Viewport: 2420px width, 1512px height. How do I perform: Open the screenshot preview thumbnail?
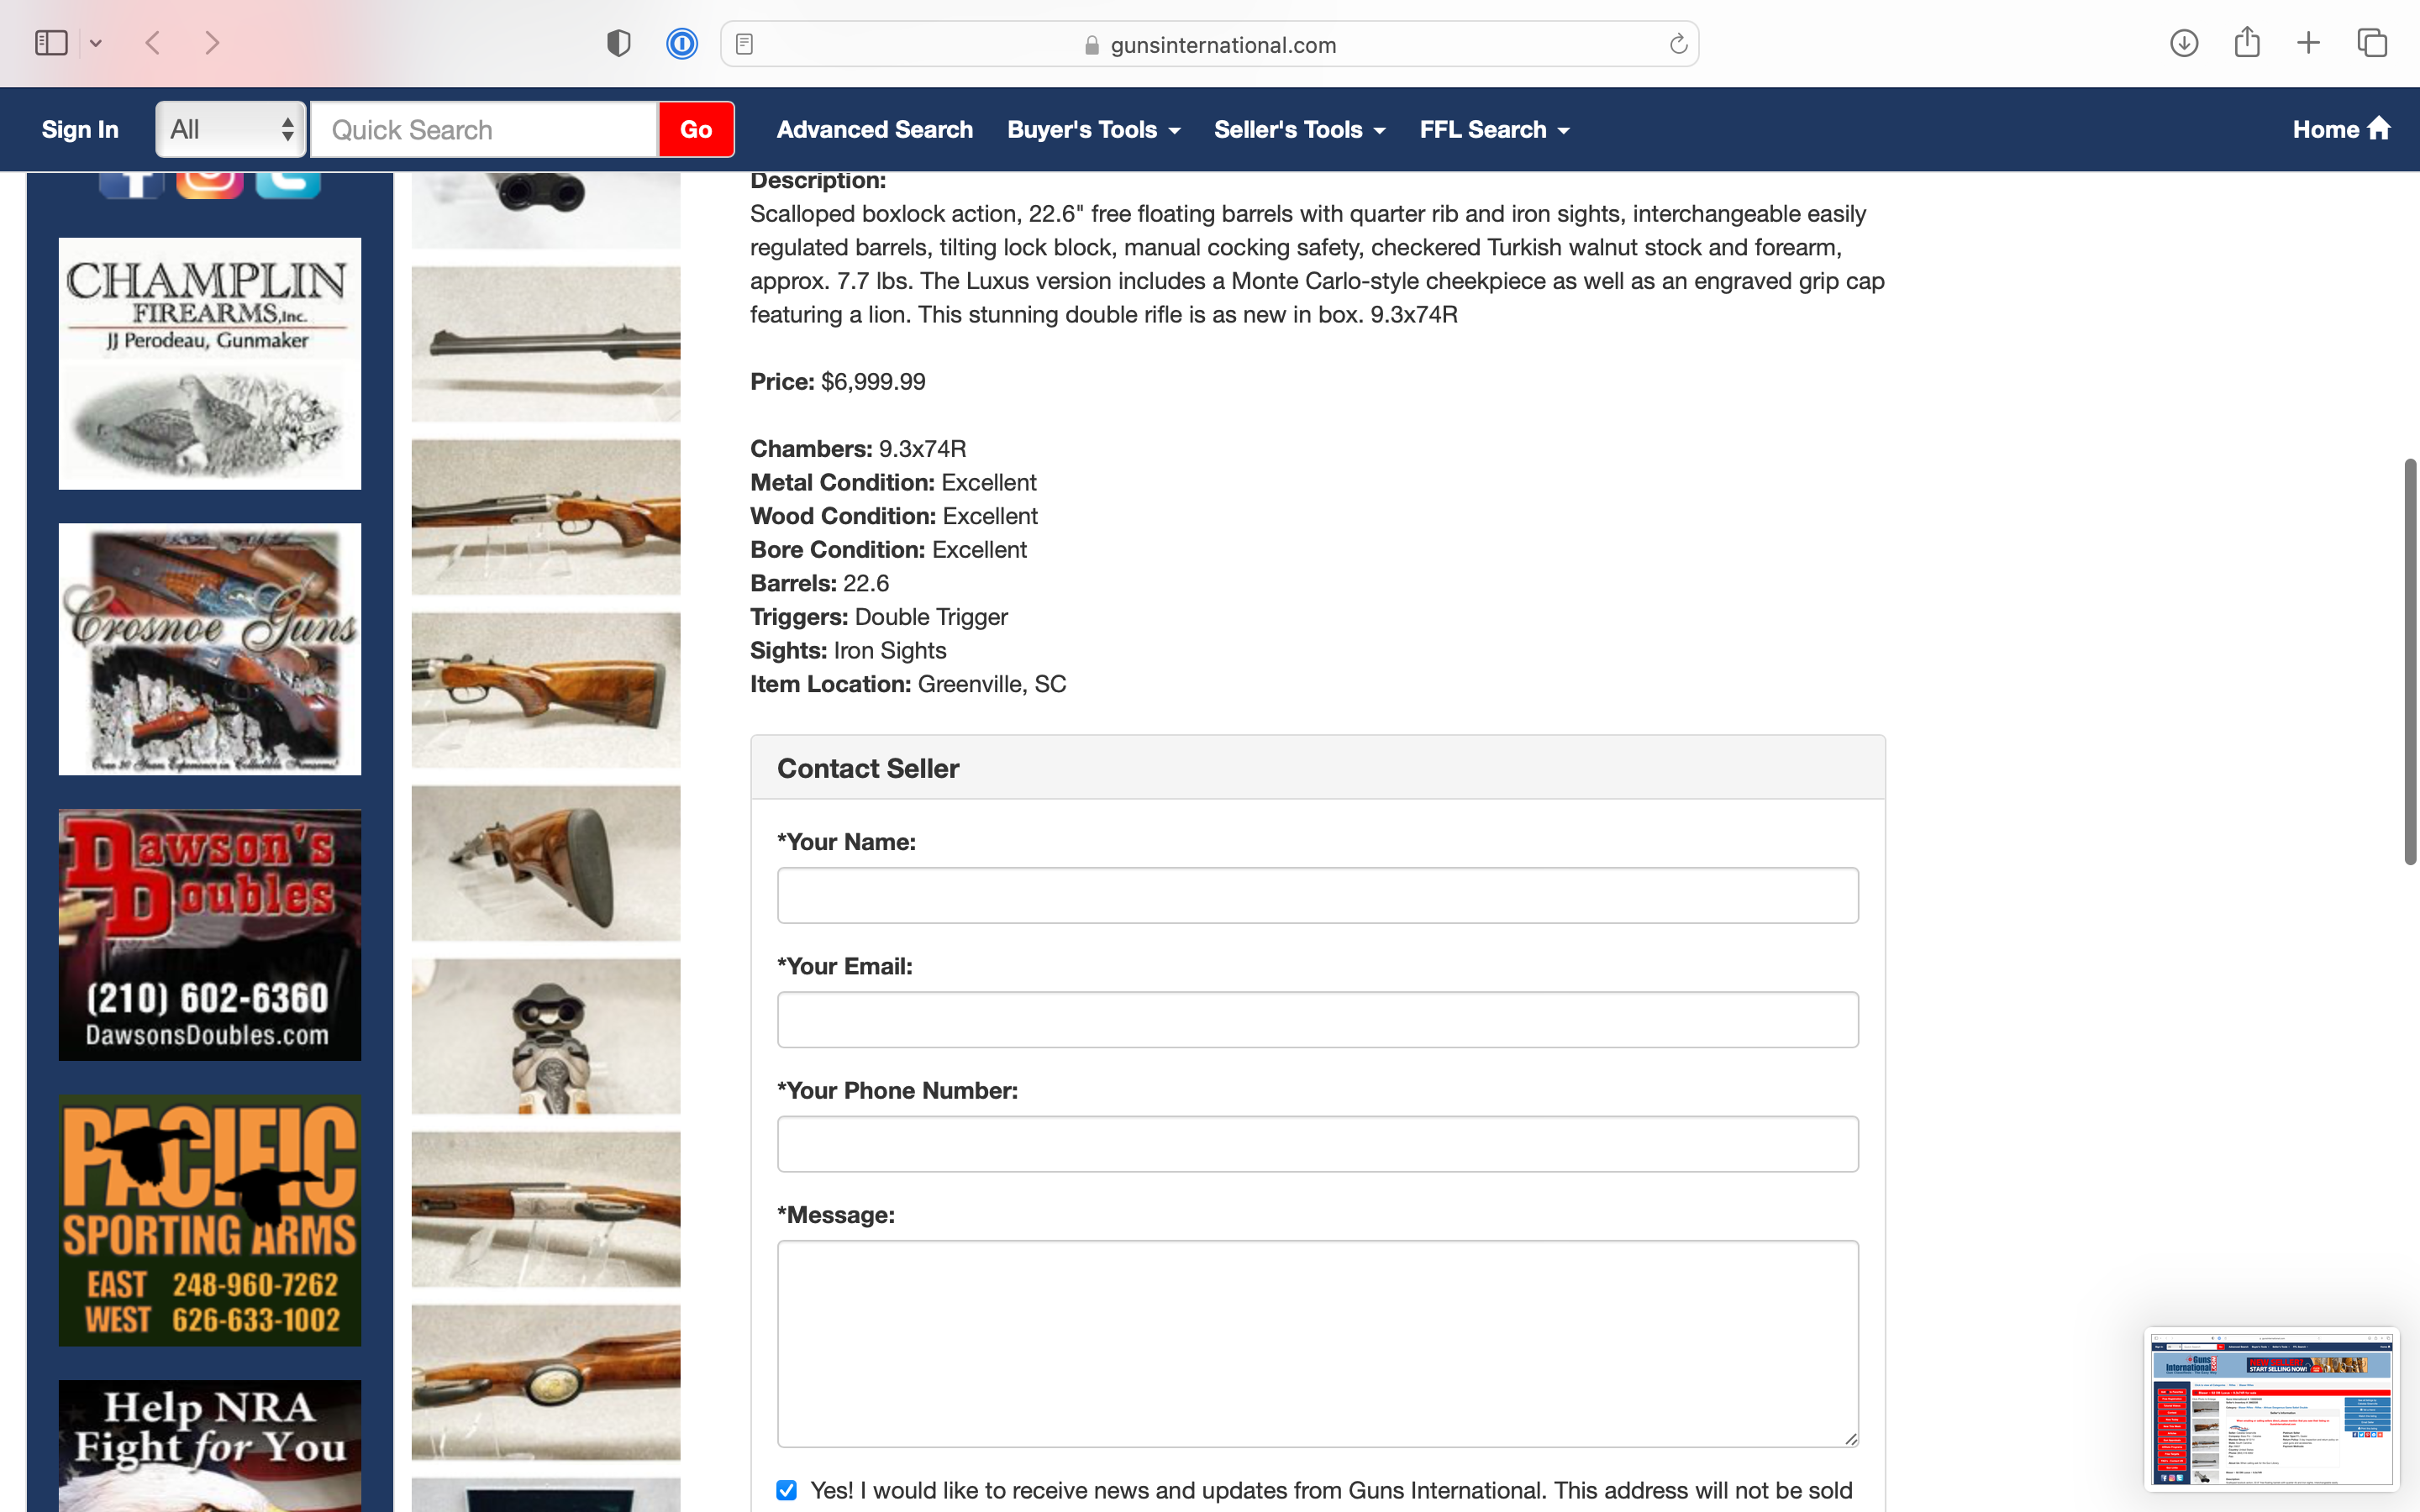pos(2272,1408)
